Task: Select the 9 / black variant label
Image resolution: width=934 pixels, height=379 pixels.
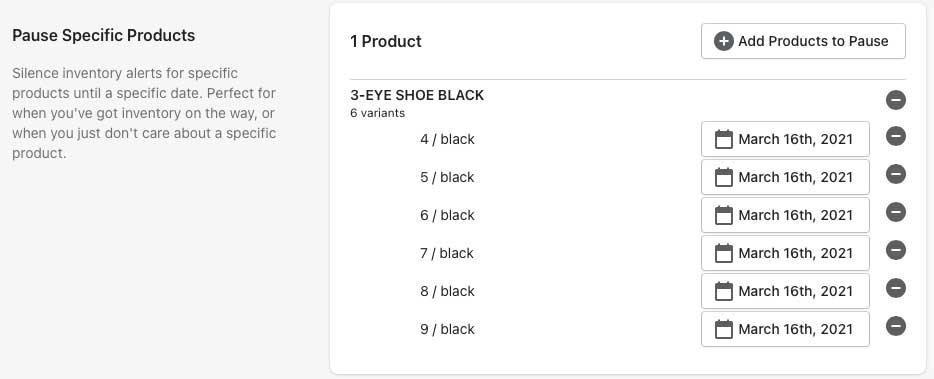Action: click(447, 329)
